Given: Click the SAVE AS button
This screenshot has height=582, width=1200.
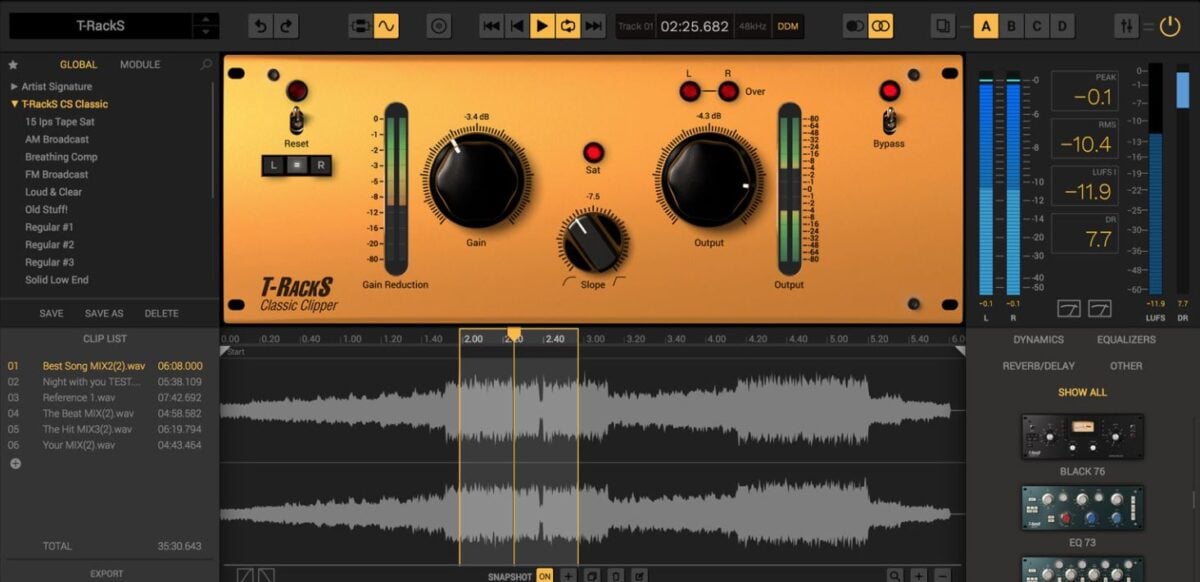Looking at the screenshot, I should [103, 313].
